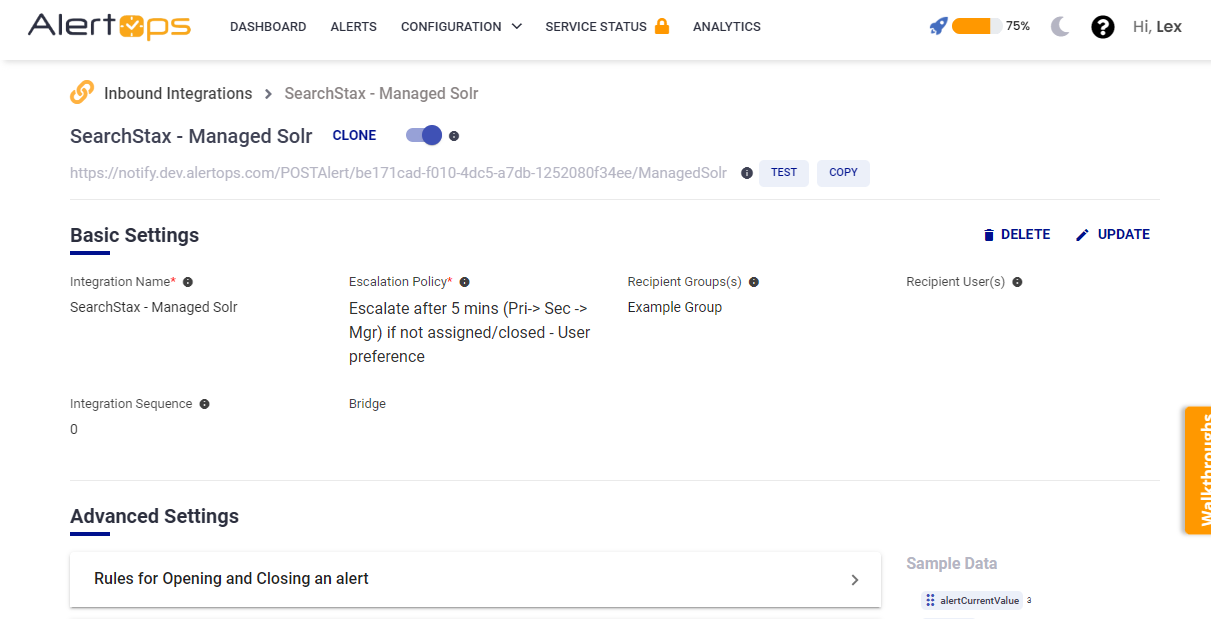Click the Inbound Integrations breadcrumb
1211x619 pixels.
coord(178,93)
